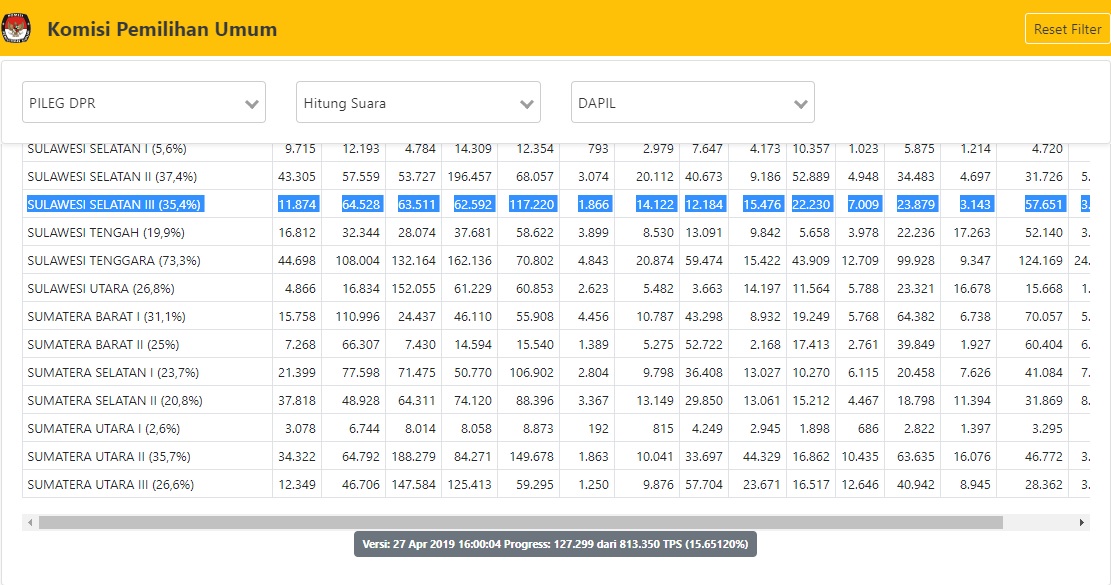
Task: Expand the Hitung Suara dropdown
Action: point(418,102)
